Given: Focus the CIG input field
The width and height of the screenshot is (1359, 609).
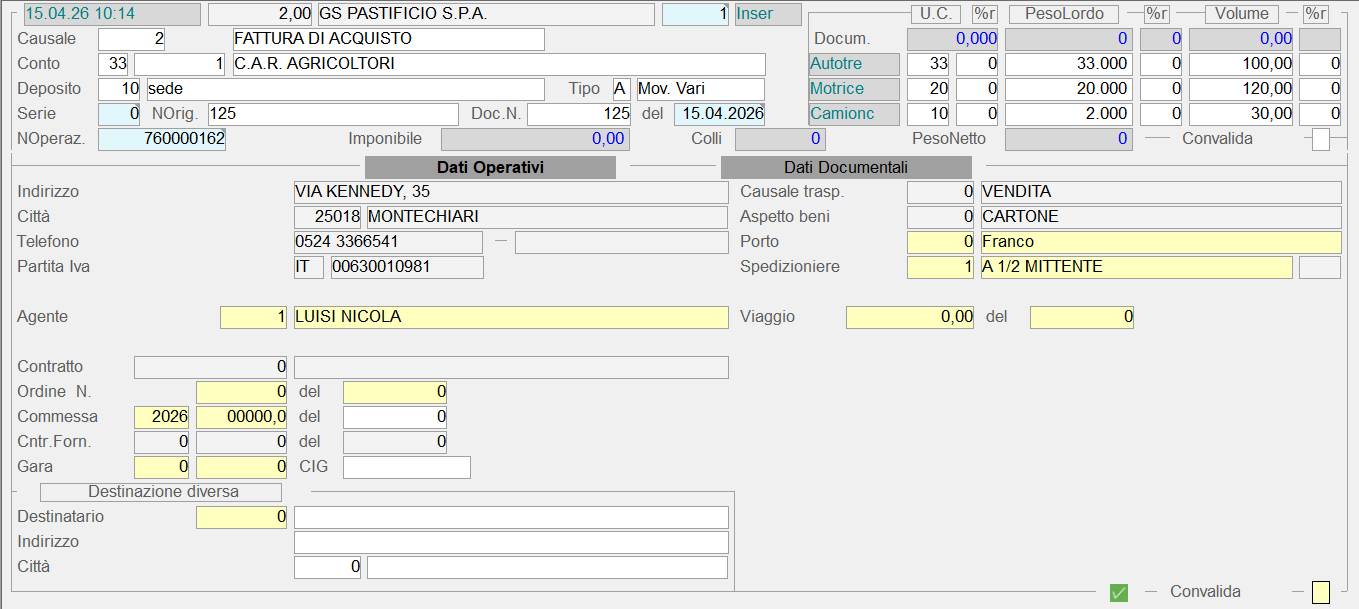Looking at the screenshot, I should click(406, 467).
